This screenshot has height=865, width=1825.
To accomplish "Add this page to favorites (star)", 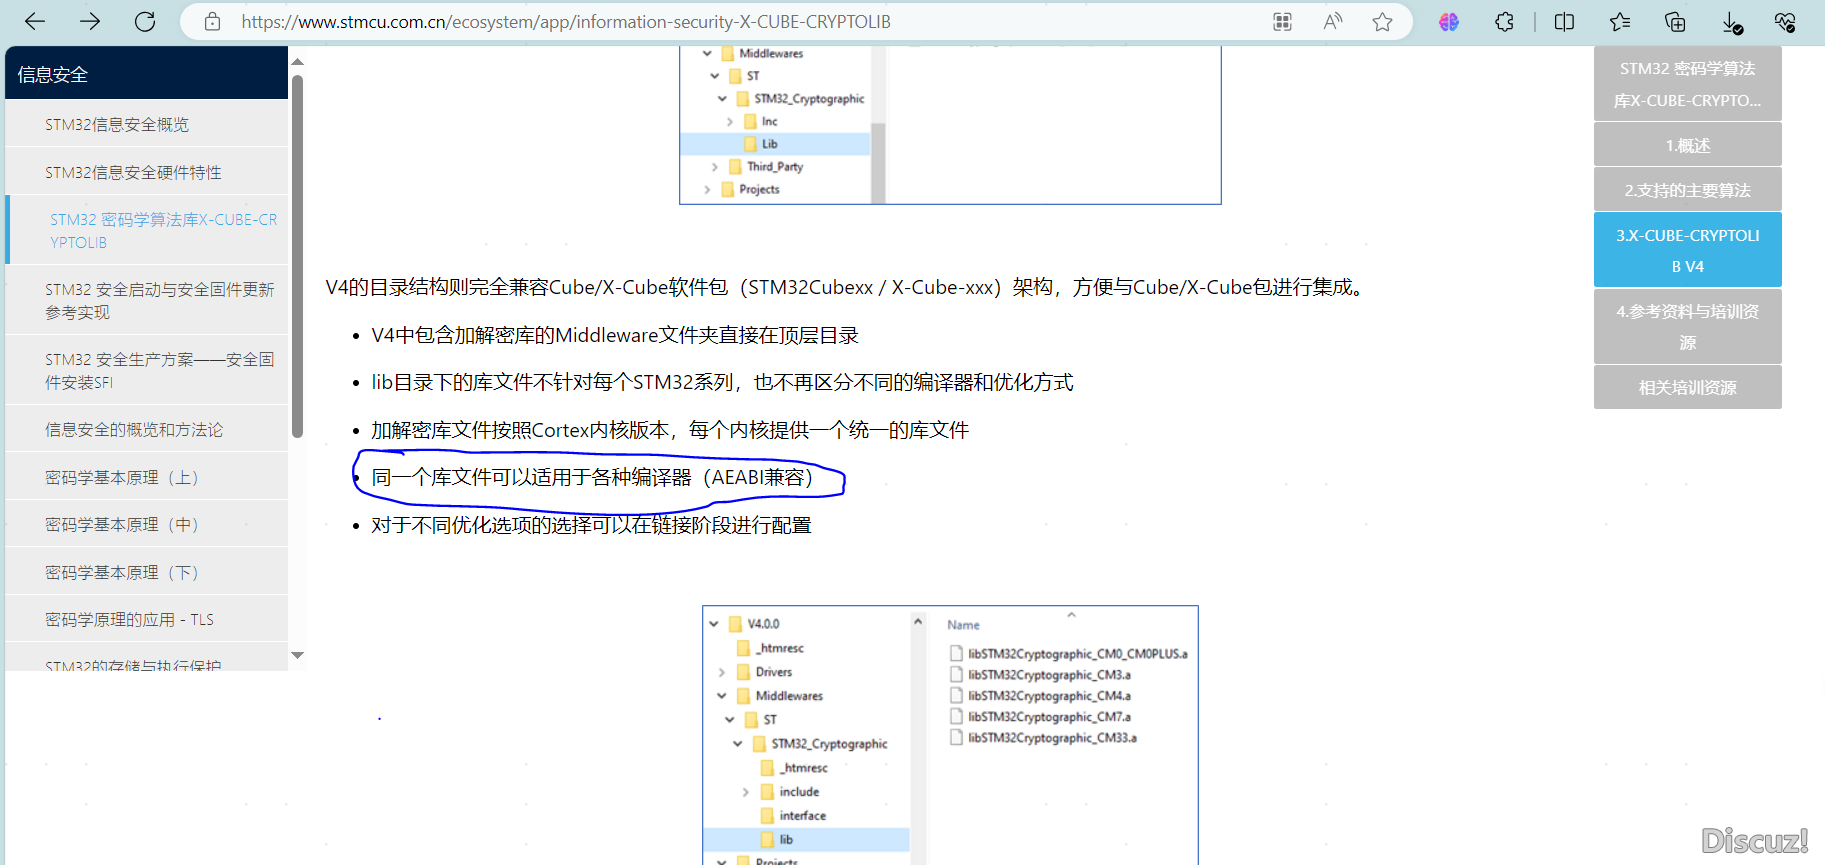I will 1382,22.
